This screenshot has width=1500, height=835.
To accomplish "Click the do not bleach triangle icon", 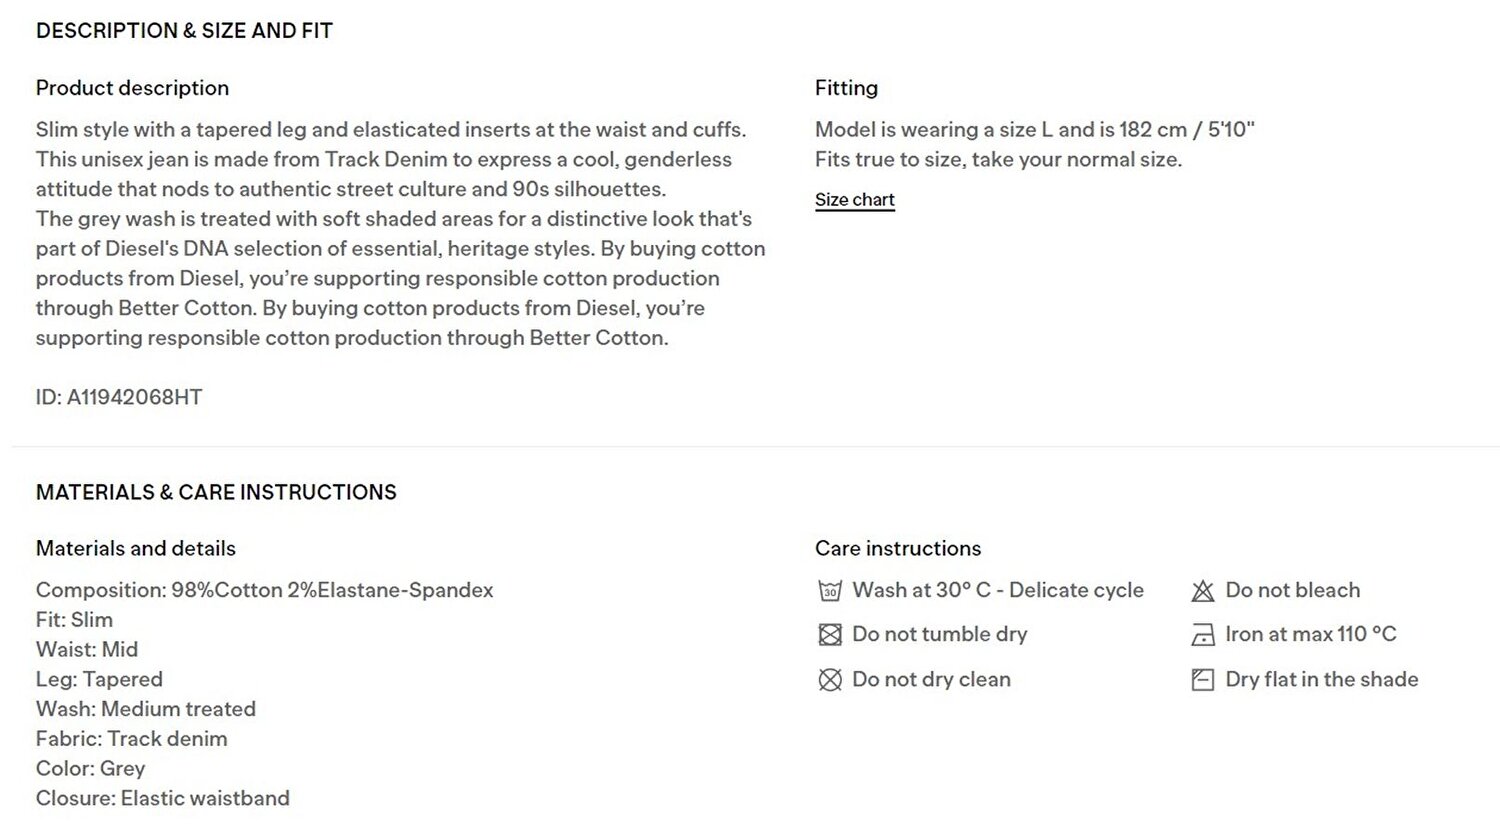I will coord(1203,591).
